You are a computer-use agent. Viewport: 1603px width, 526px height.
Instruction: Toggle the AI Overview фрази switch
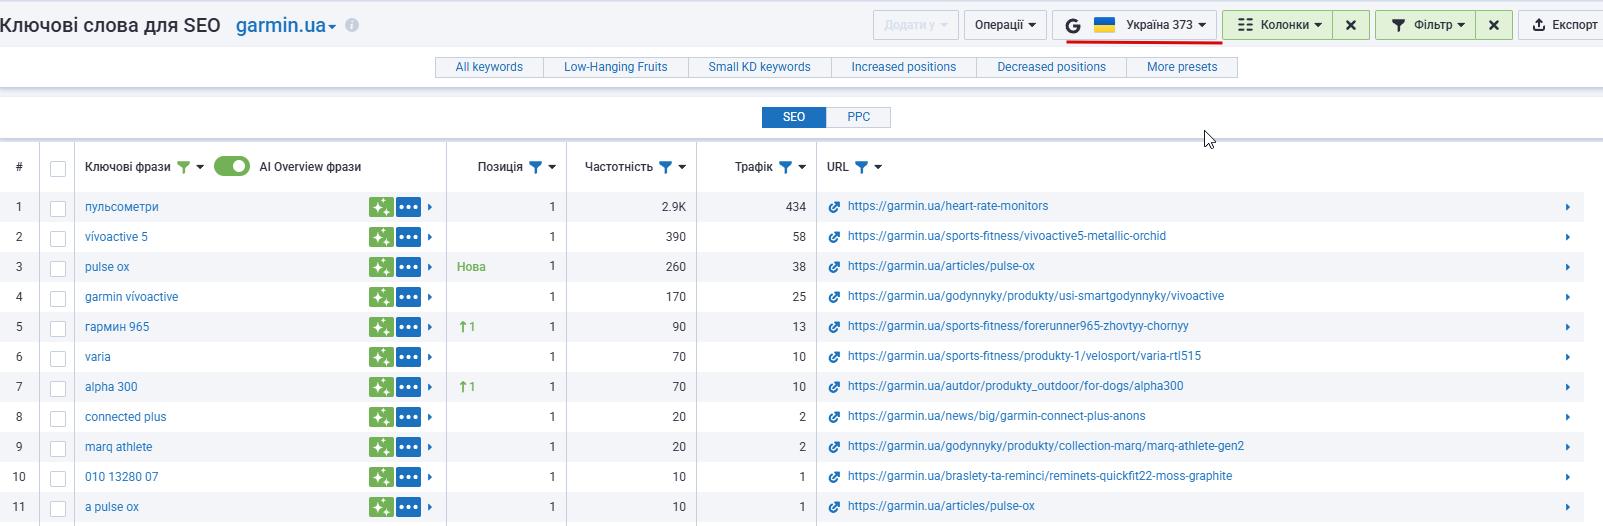(x=232, y=166)
